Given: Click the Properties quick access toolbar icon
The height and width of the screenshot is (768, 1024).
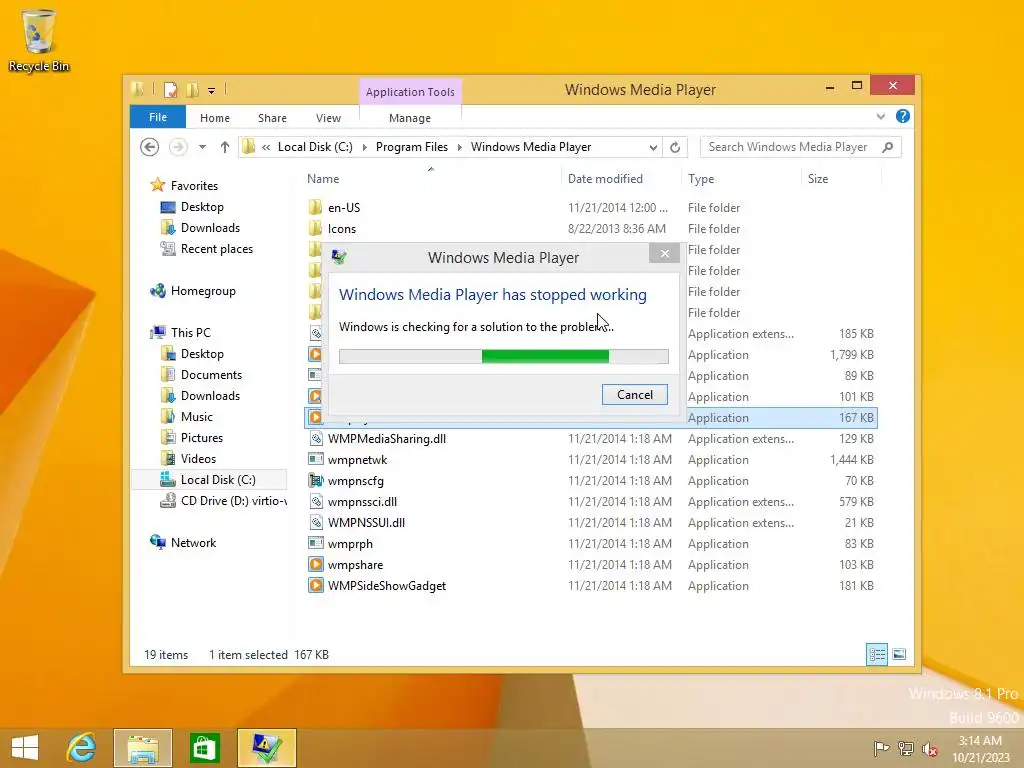Looking at the screenshot, I should tap(170, 90).
